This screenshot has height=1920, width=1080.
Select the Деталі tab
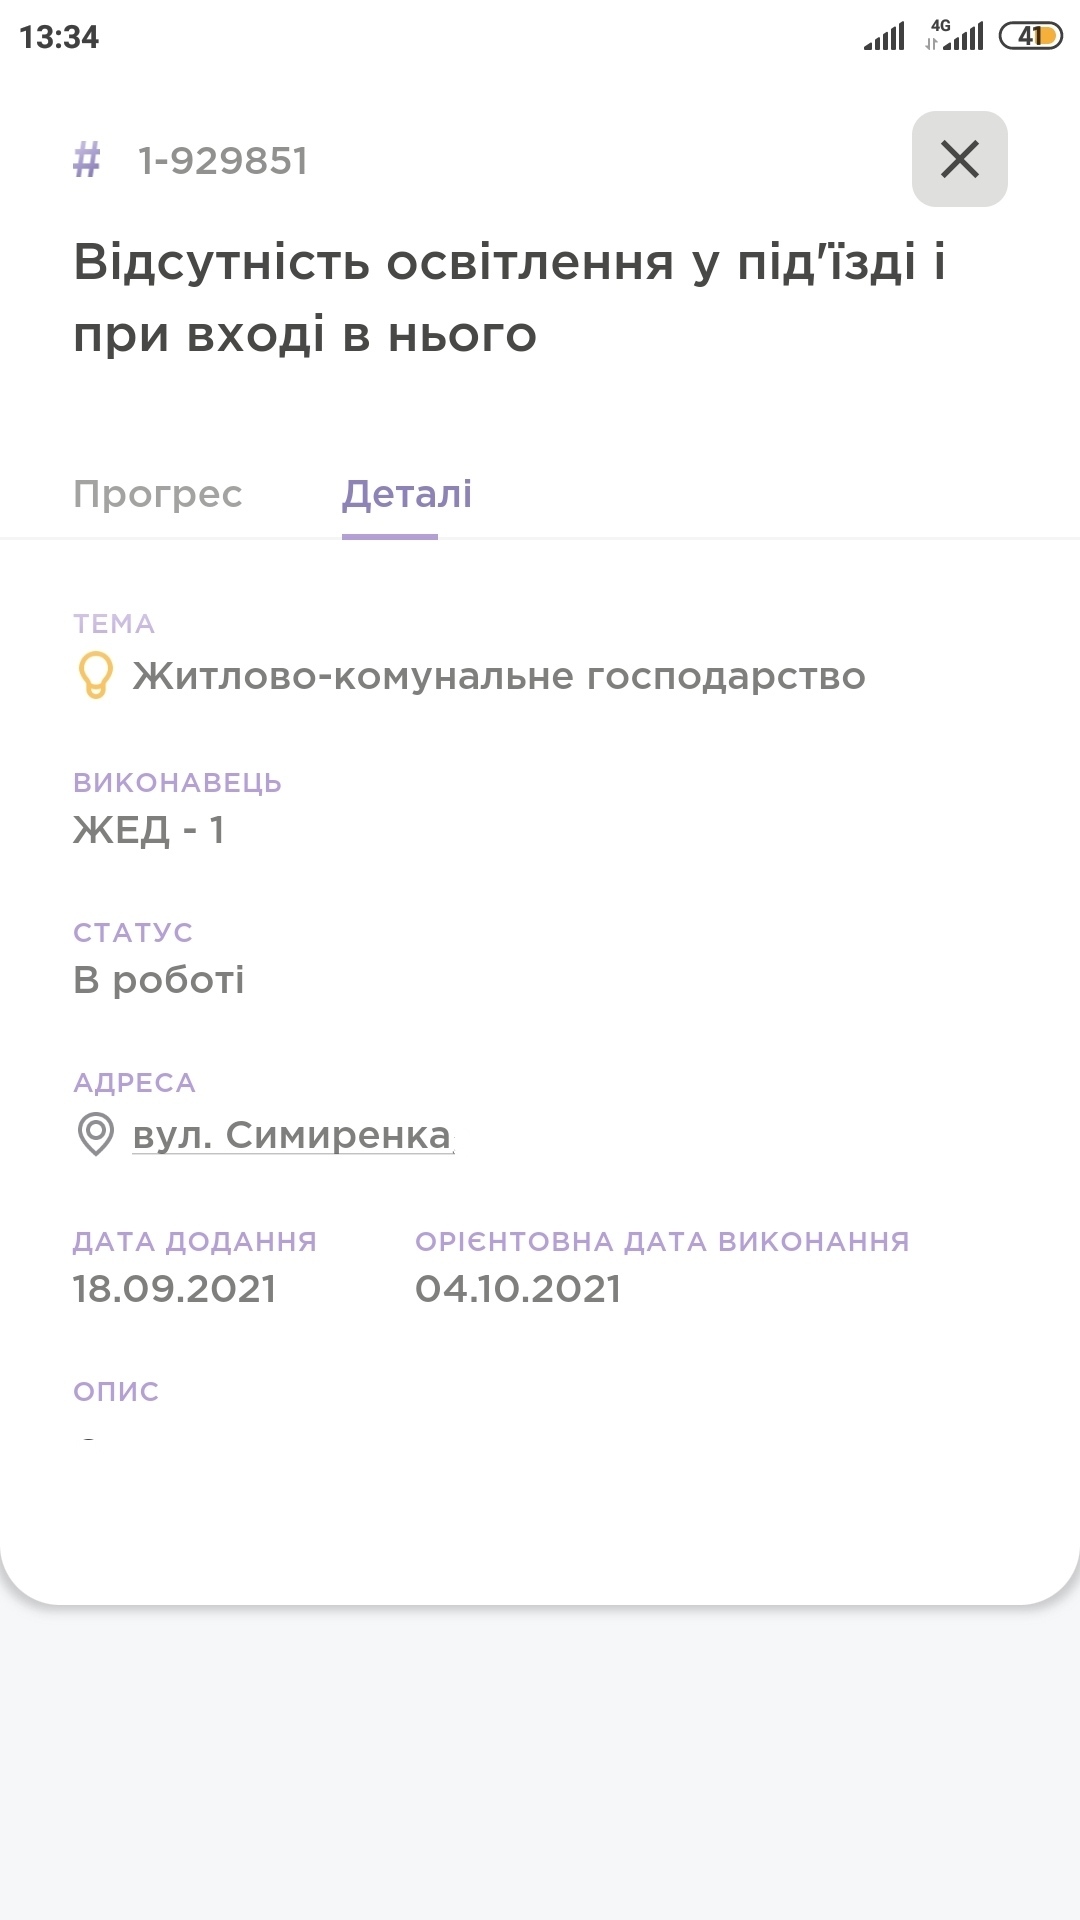tap(407, 494)
